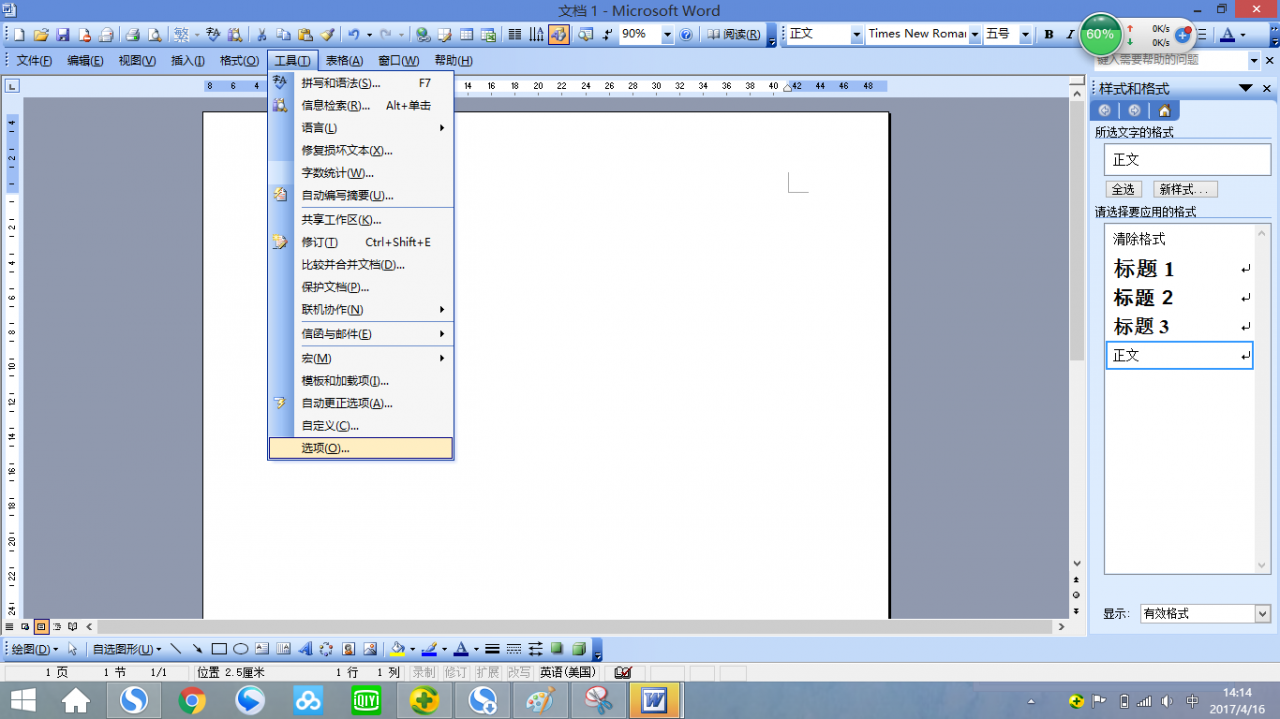Select 选项(O)... from the Tools menu
The image size is (1280, 719).
pyautogui.click(x=361, y=448)
